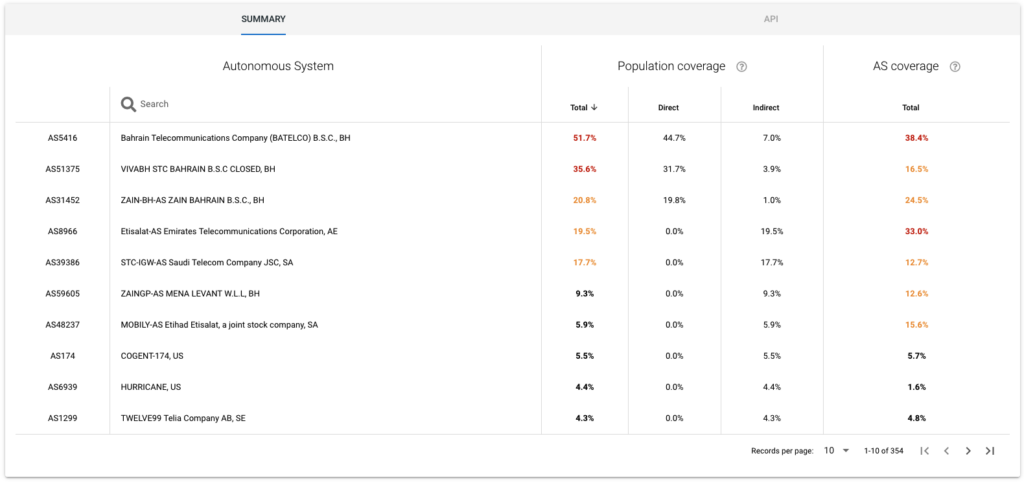
Task: Toggle sort arrow on population Total column
Action: [594, 107]
